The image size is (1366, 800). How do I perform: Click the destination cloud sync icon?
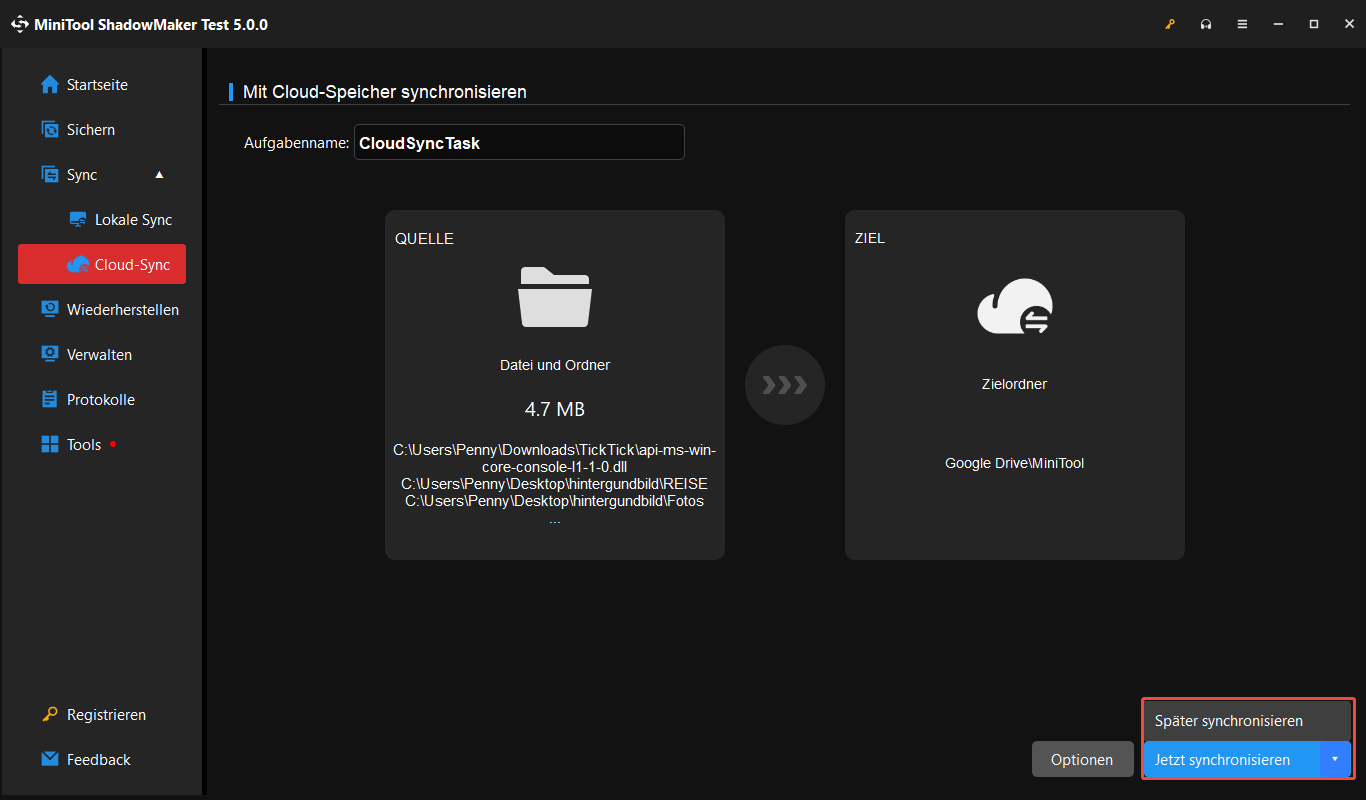coord(1015,306)
